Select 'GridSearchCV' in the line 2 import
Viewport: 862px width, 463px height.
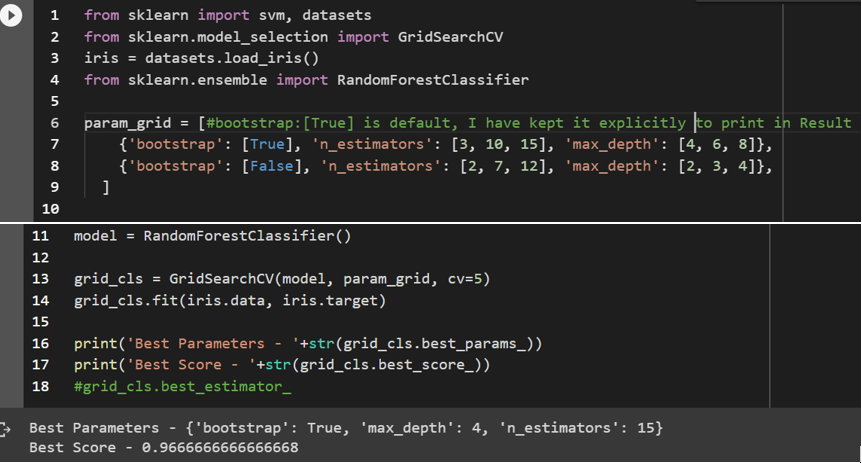pyautogui.click(x=450, y=37)
